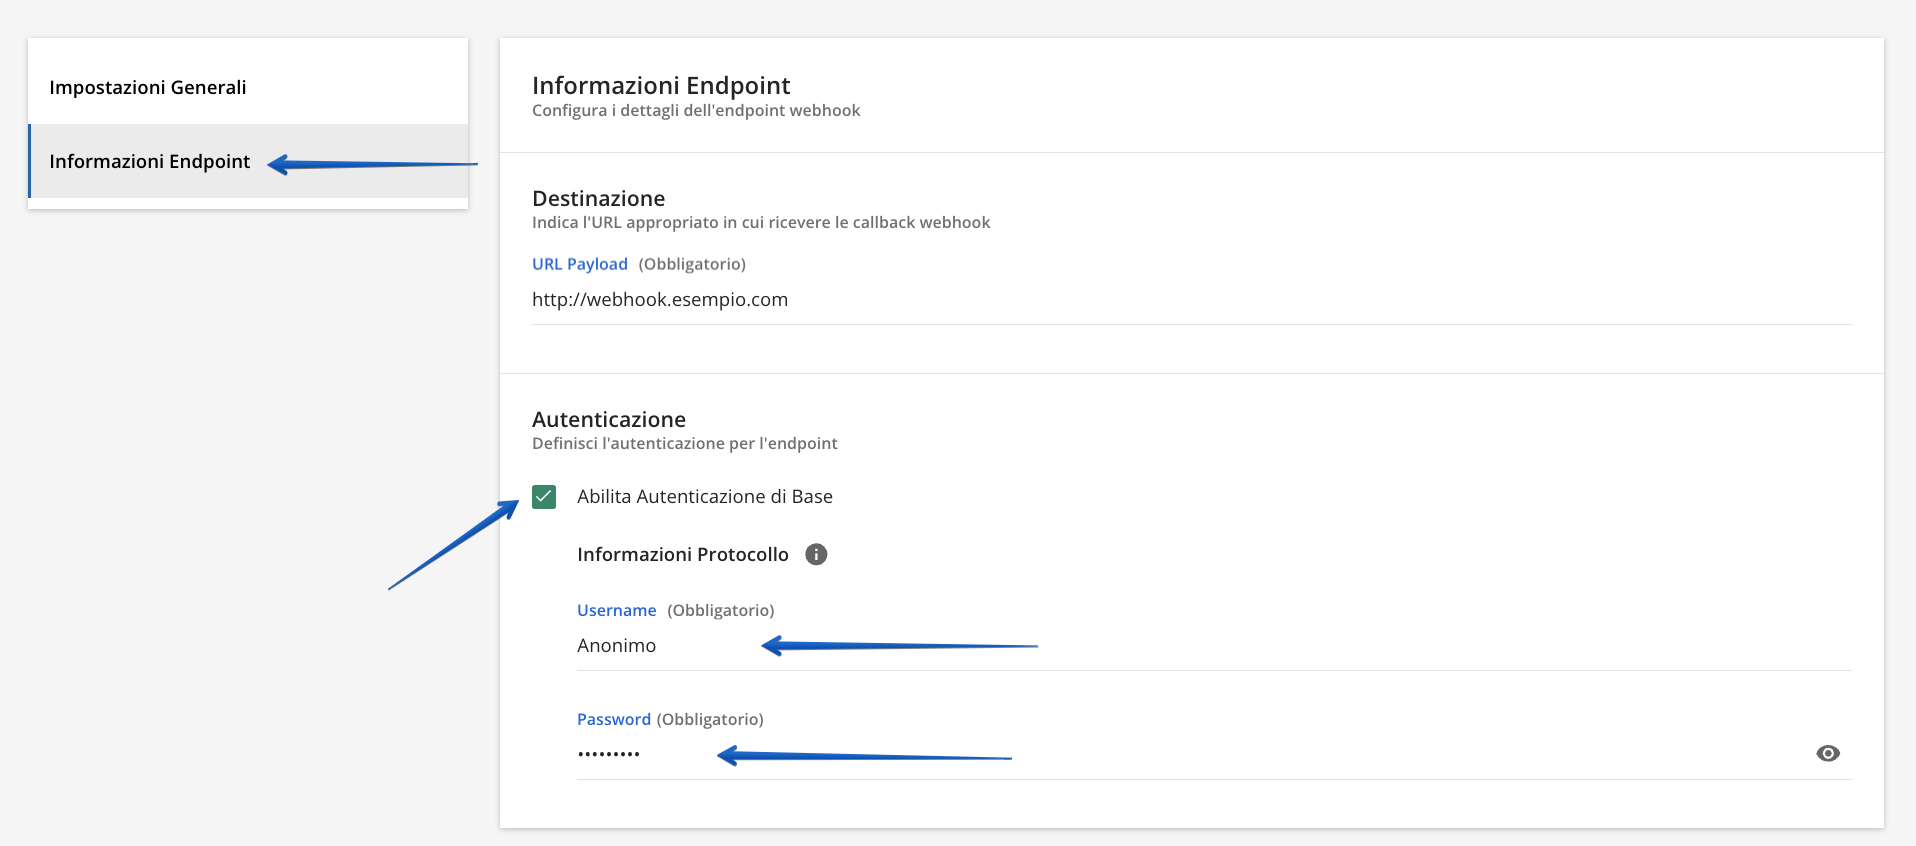
Task: Click the URL Payload input field
Action: click(1191, 300)
